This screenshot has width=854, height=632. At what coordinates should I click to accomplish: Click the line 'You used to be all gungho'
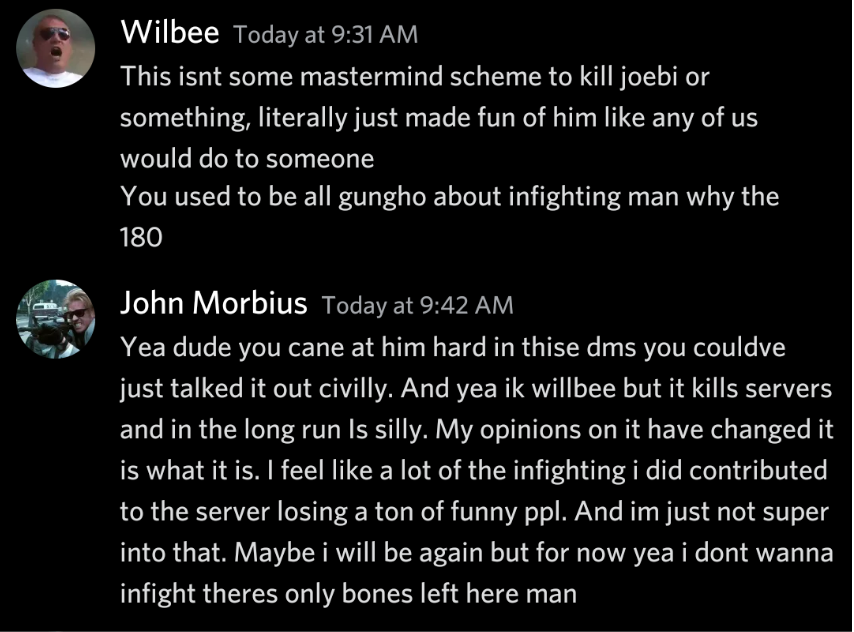[449, 197]
